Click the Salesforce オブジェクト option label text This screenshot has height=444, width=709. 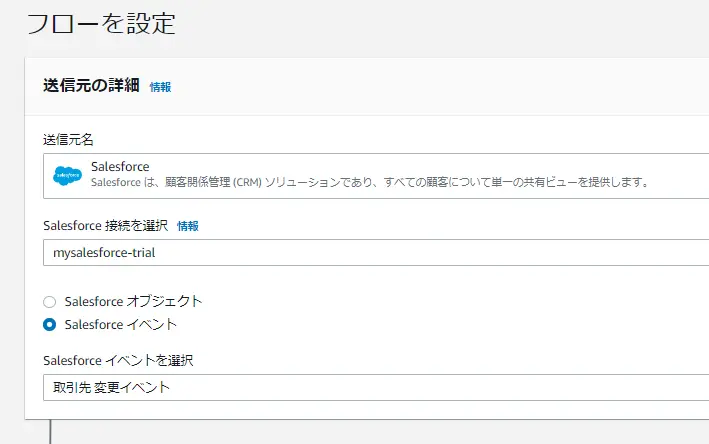point(133,302)
